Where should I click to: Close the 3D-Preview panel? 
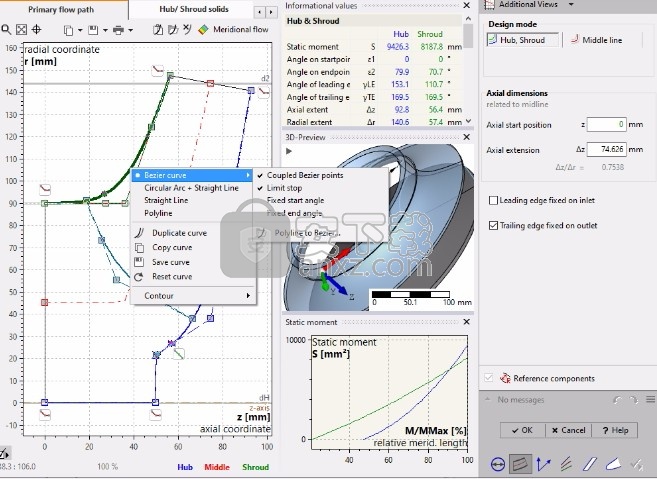[466, 137]
